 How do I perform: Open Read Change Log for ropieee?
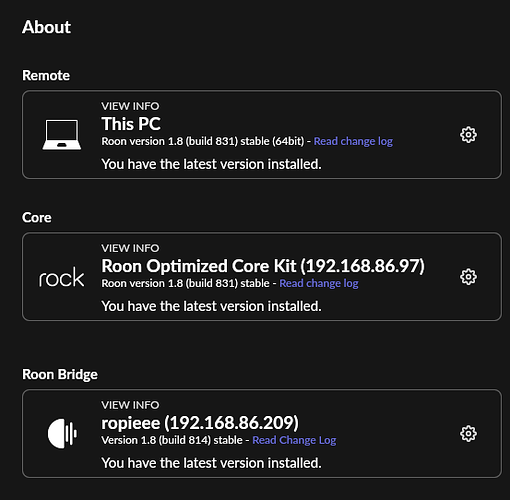[x=294, y=440]
